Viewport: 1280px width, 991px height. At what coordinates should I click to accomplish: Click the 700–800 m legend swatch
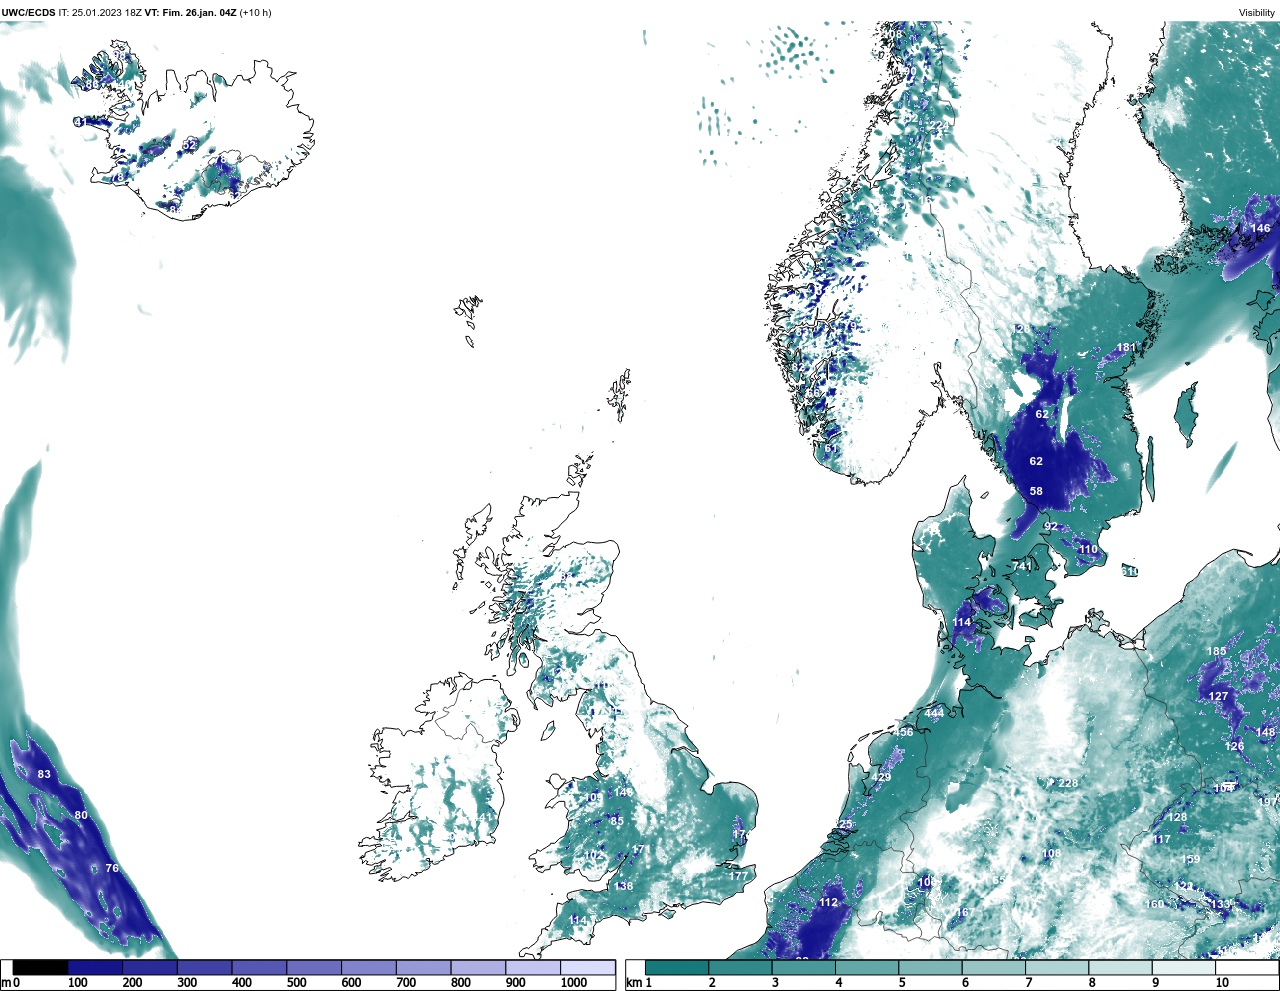tap(423, 968)
